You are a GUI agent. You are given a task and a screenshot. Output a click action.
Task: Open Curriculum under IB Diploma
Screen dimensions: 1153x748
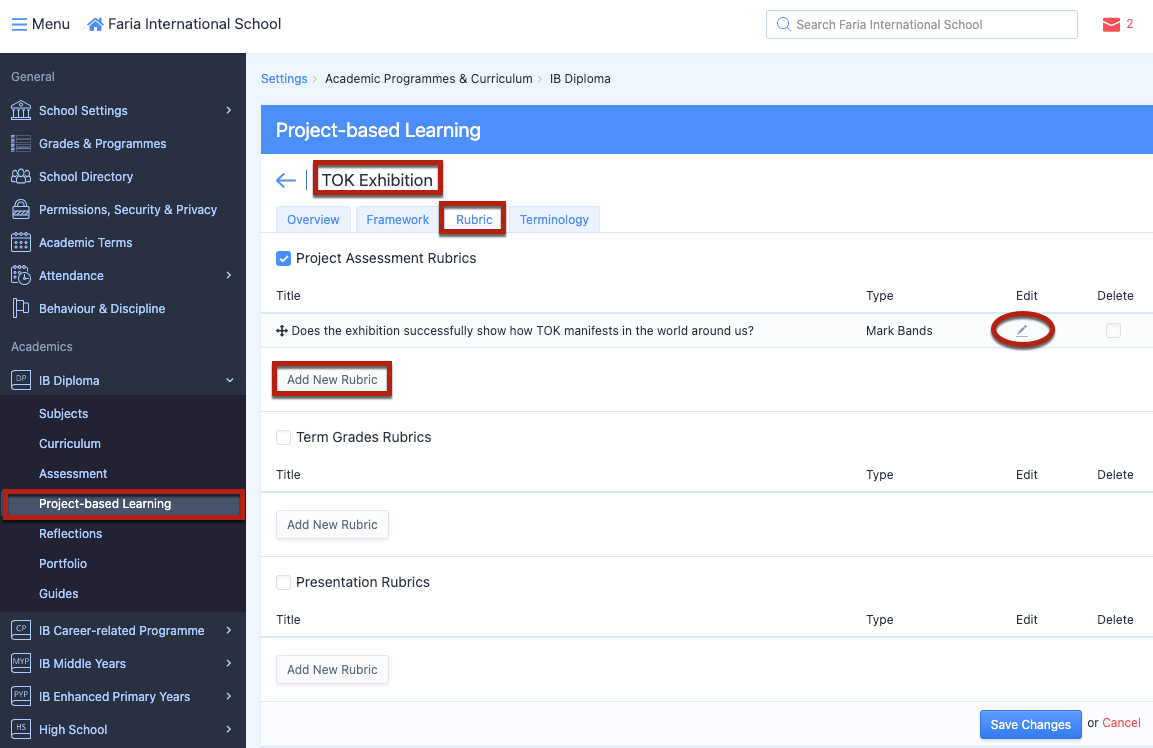[70, 444]
